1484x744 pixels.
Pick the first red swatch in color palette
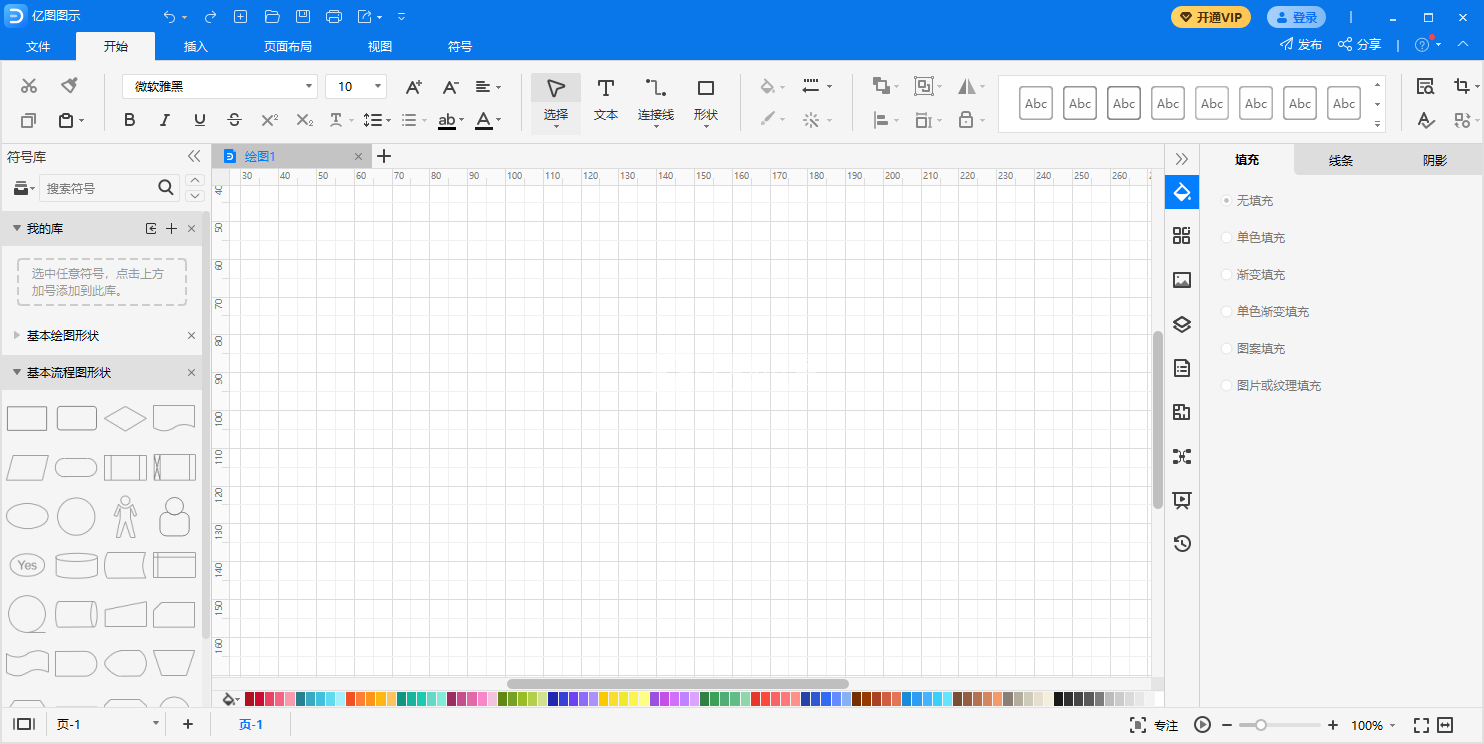coord(250,699)
